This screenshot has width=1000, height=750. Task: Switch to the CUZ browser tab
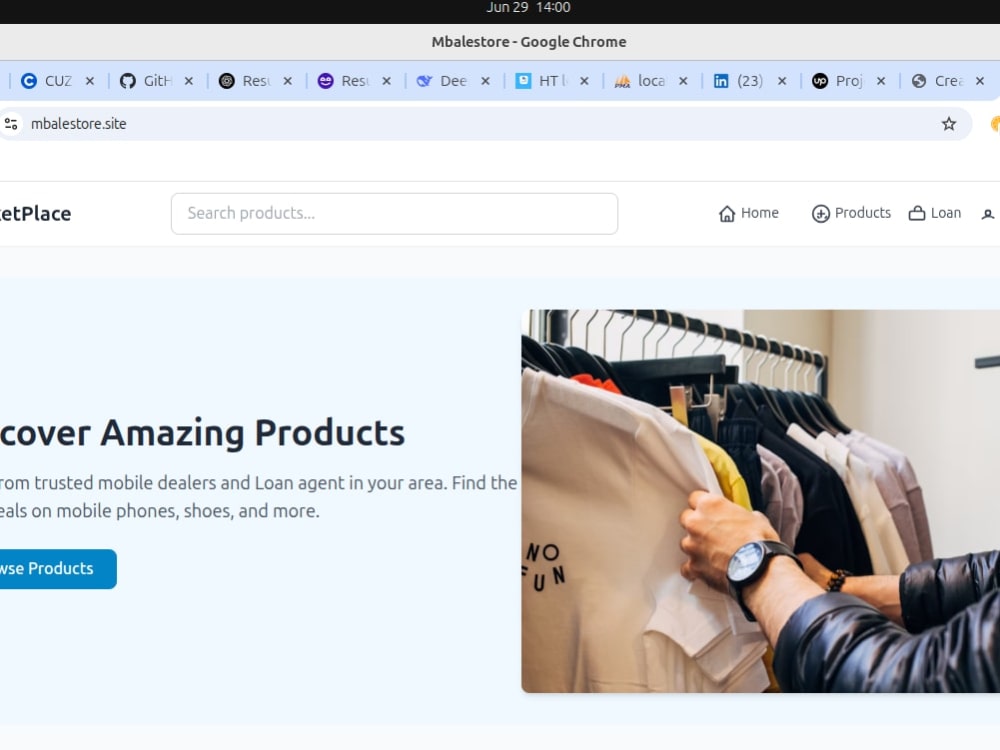pyautogui.click(x=57, y=81)
